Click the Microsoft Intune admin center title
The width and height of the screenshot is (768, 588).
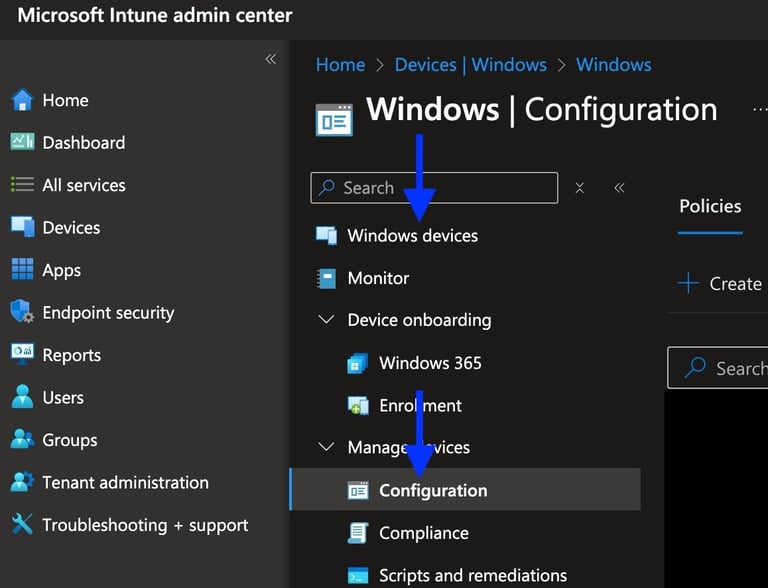point(155,15)
